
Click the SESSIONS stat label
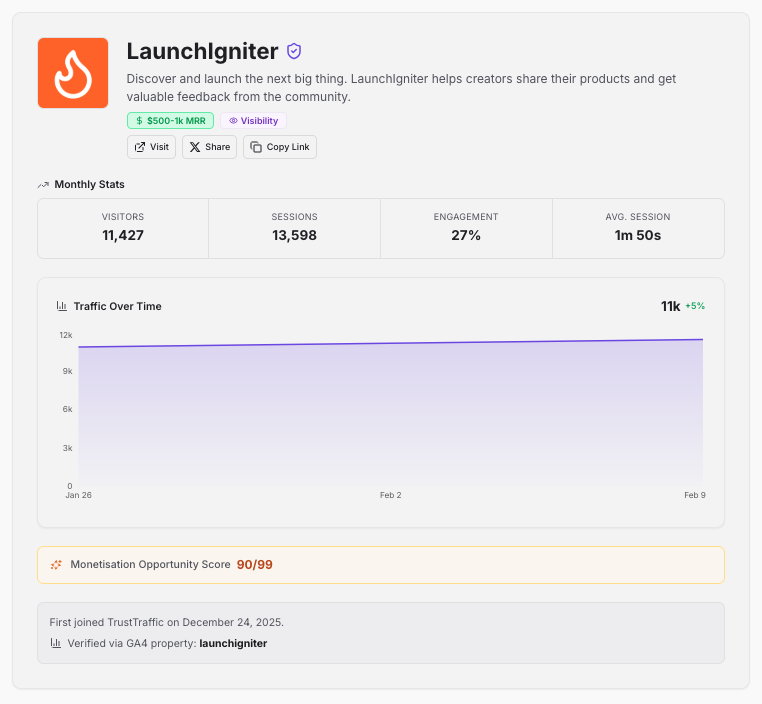tap(294, 217)
